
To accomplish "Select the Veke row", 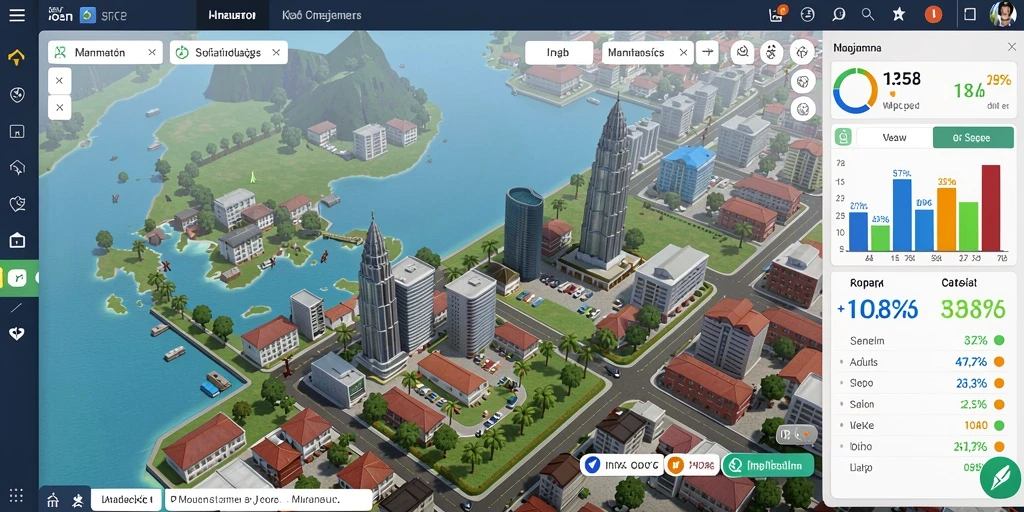I will tap(924, 425).
